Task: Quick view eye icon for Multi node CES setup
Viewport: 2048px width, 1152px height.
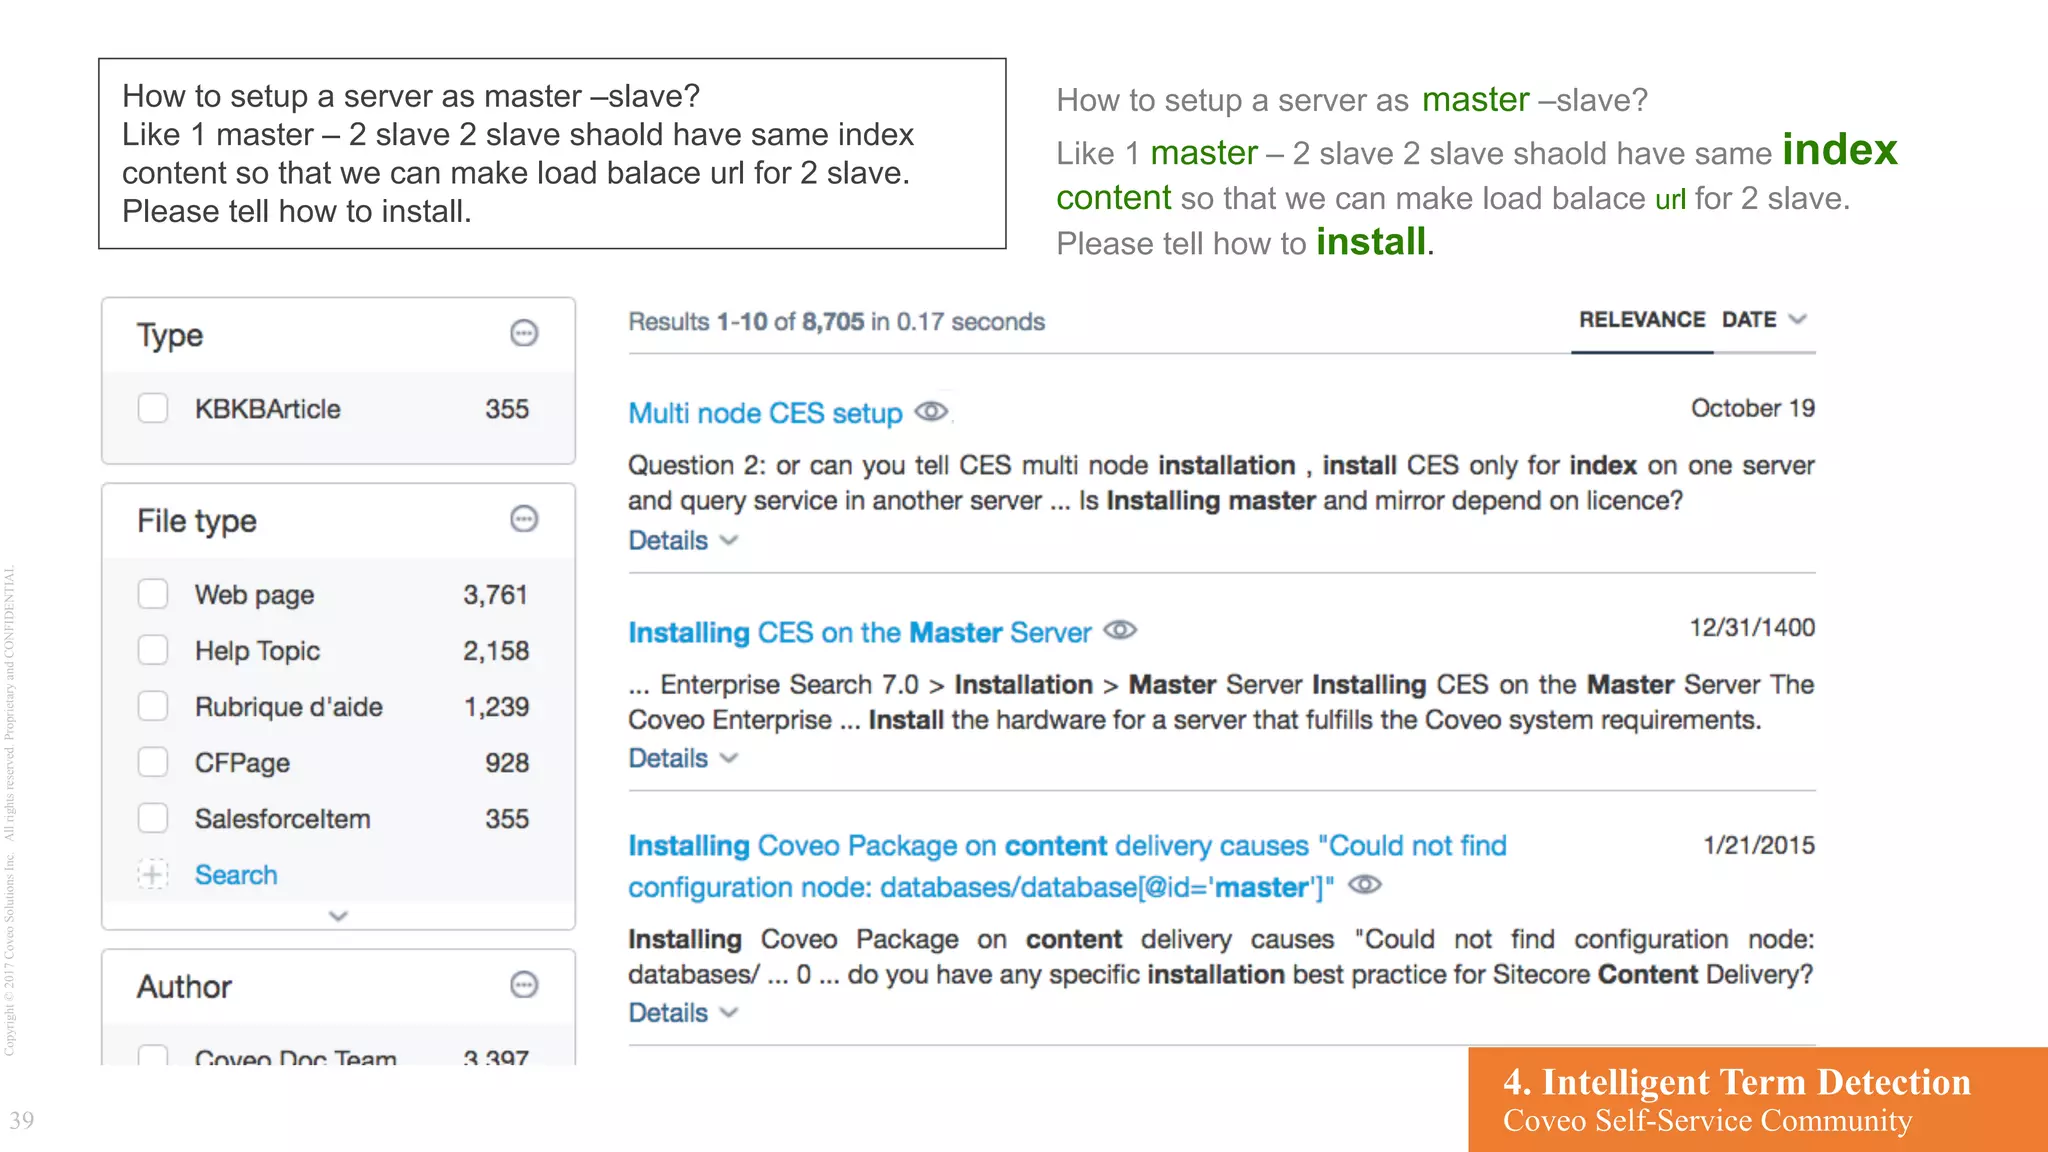Action: [x=931, y=411]
